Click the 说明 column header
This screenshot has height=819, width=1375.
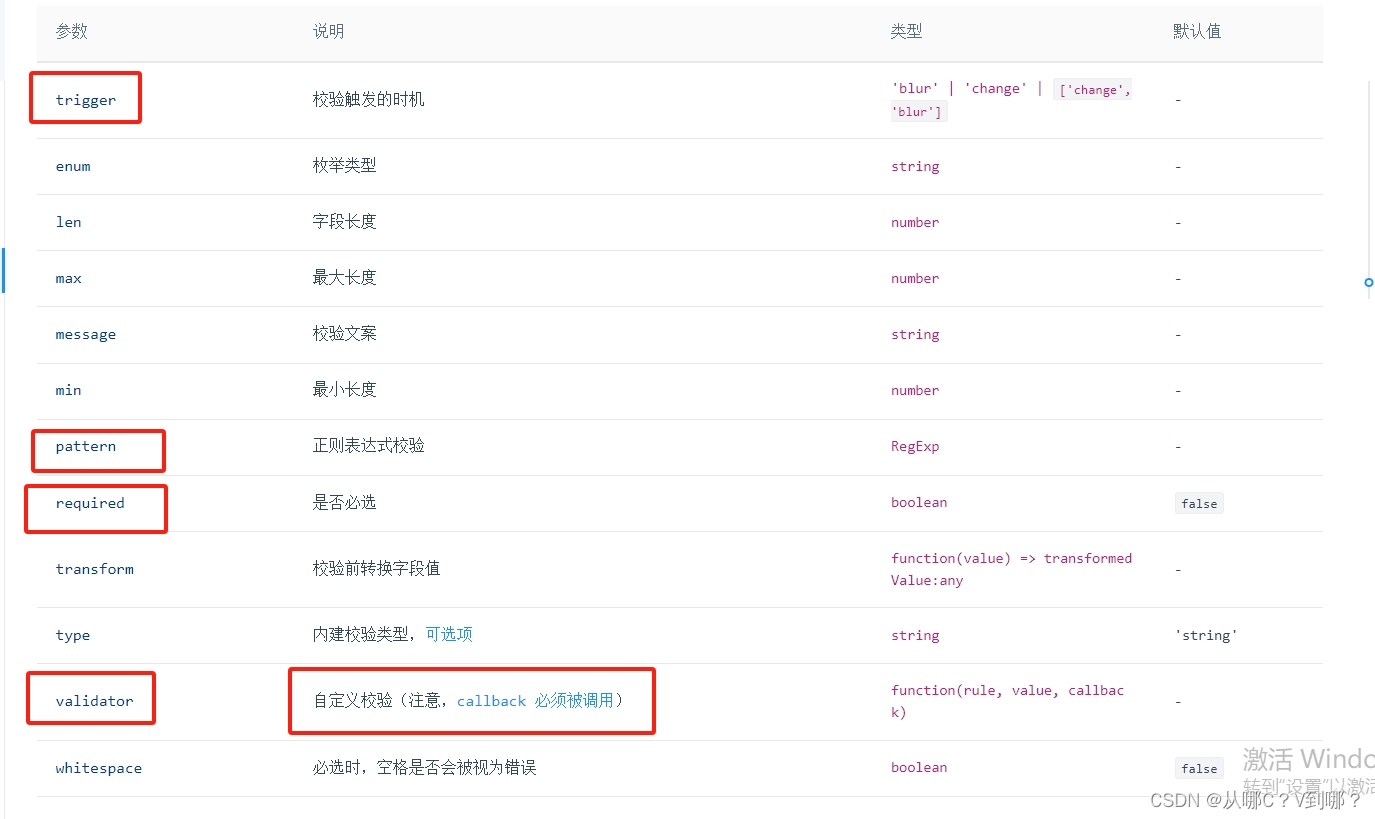328,31
